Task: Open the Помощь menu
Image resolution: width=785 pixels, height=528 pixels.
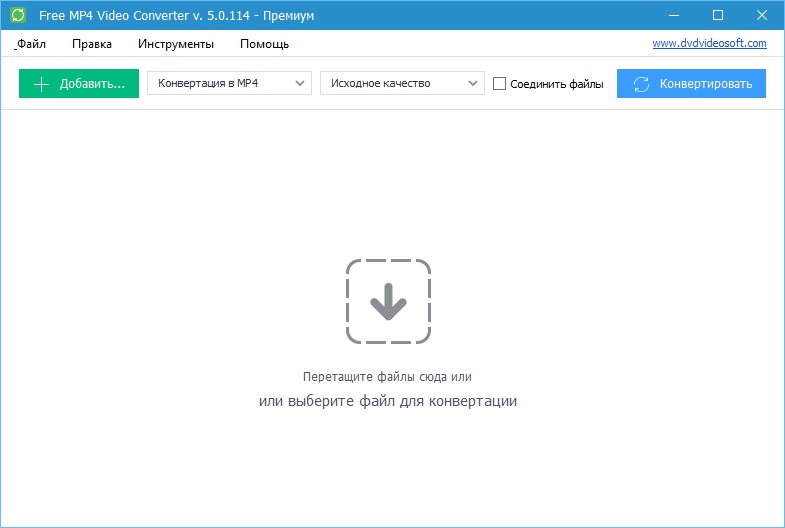Action: 265,44
